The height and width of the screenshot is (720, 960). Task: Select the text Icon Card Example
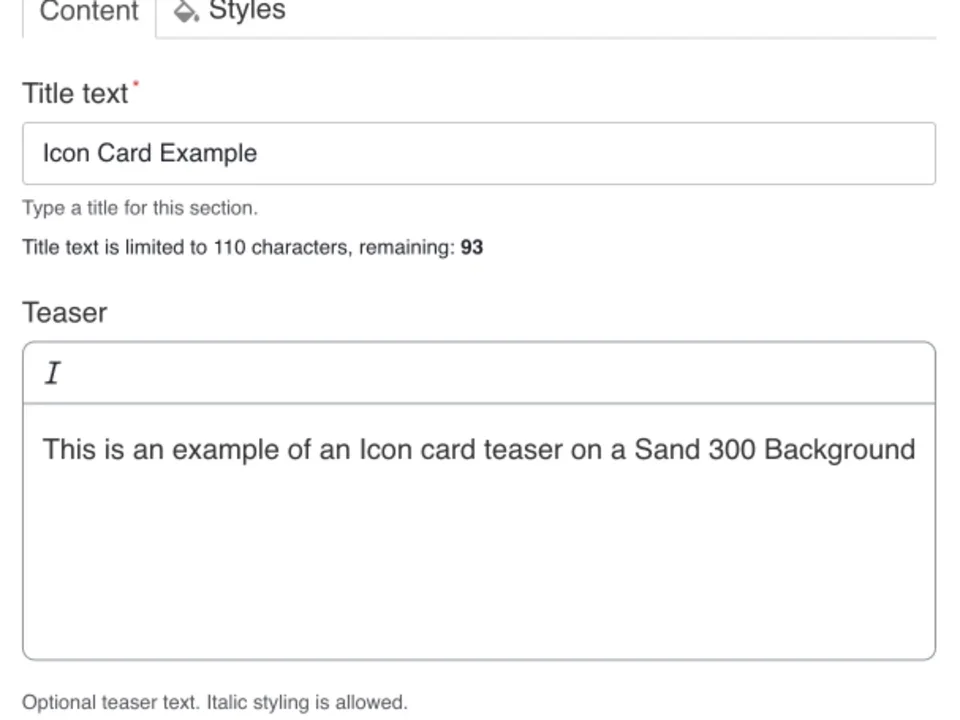[x=150, y=153]
